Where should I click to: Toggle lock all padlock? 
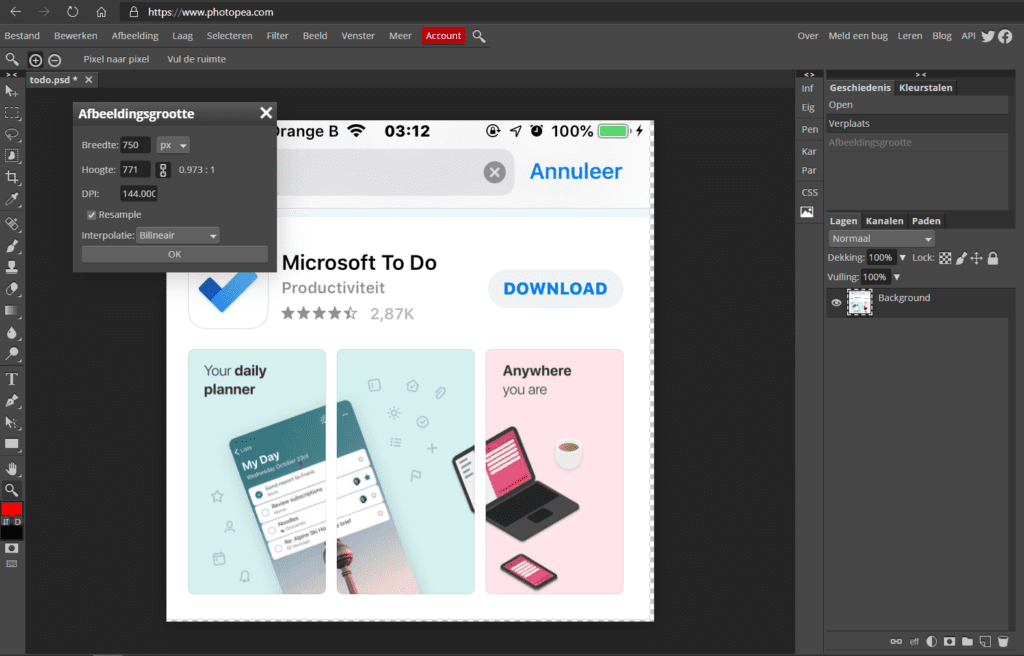[993, 258]
